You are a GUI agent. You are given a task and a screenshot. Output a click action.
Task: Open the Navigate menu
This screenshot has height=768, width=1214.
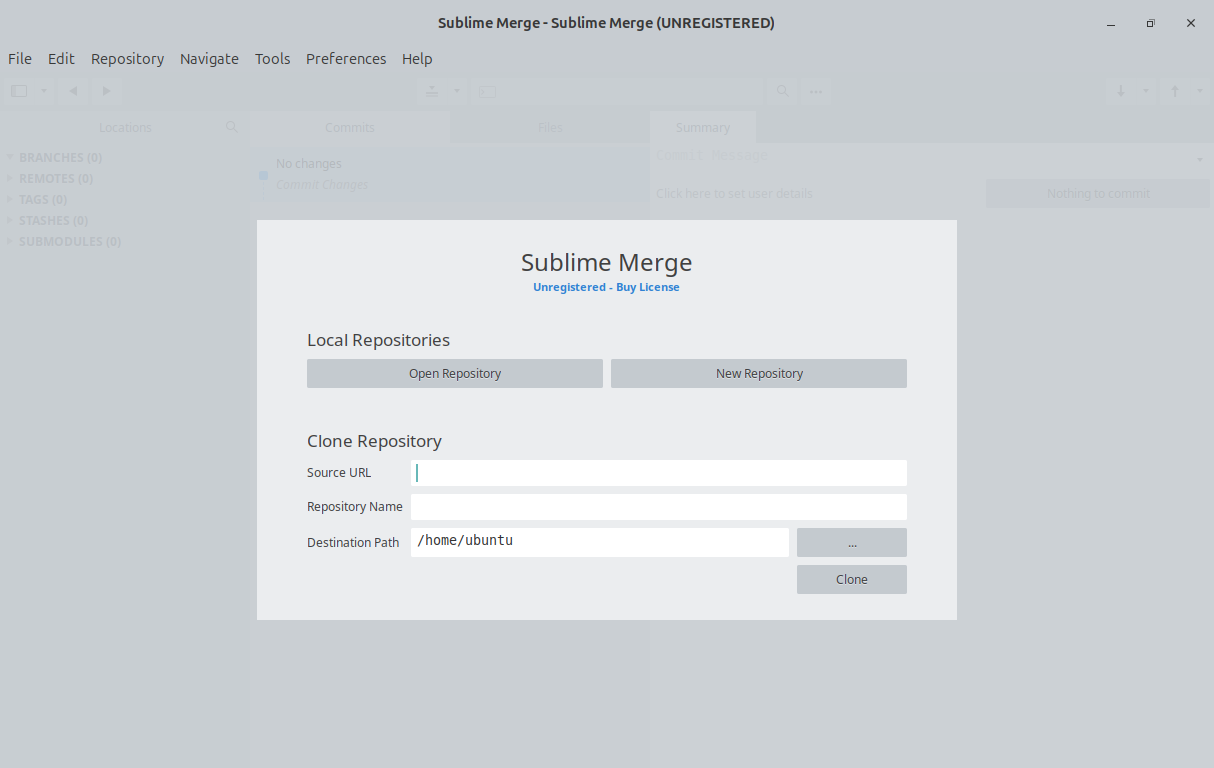[x=209, y=58]
